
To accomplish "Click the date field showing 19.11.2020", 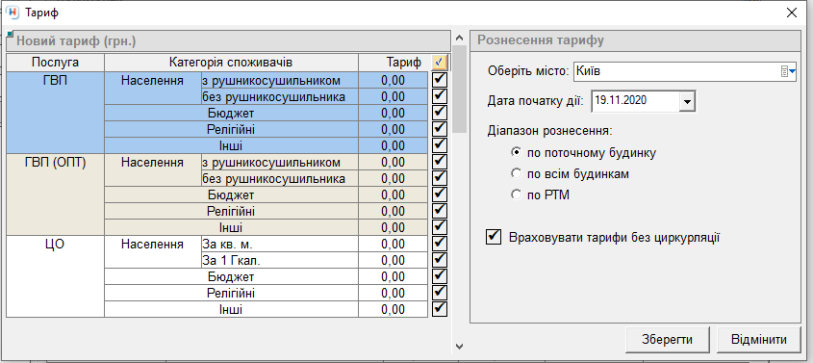I will point(636,101).
